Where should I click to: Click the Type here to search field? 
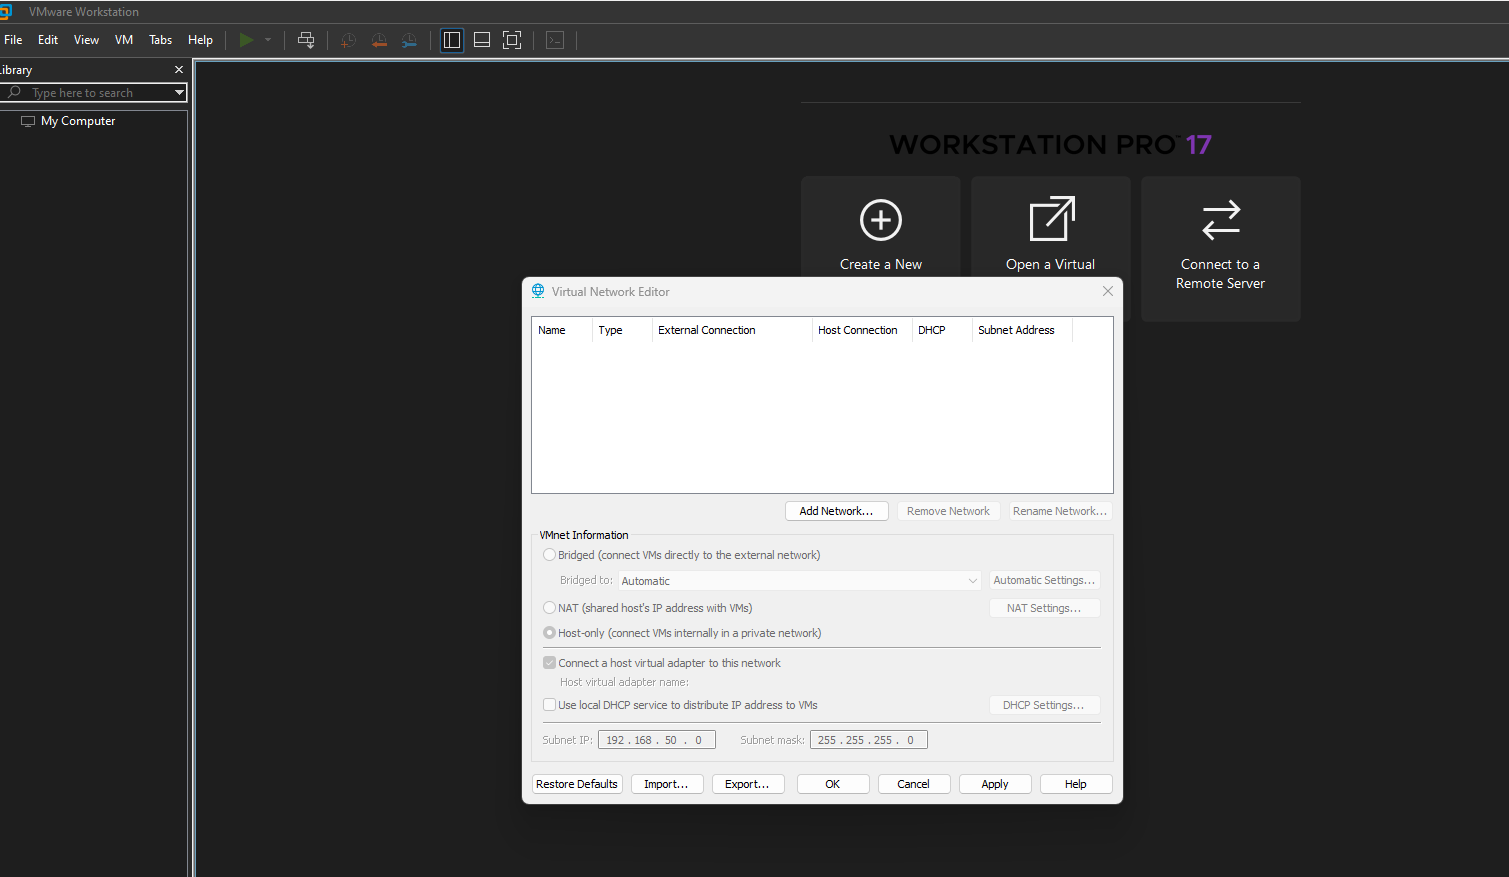pos(93,92)
